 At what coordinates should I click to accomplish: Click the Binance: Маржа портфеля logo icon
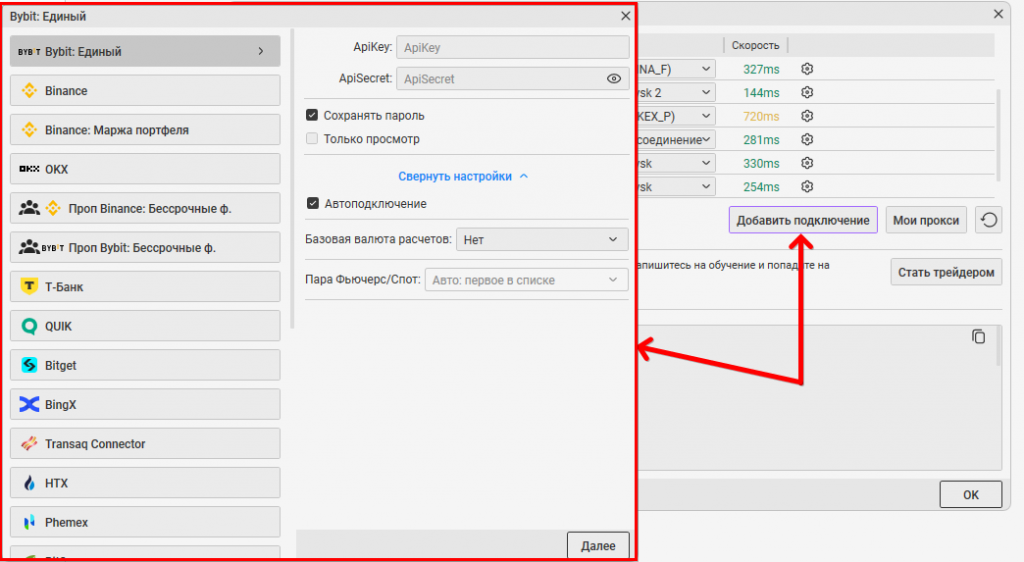(29, 129)
